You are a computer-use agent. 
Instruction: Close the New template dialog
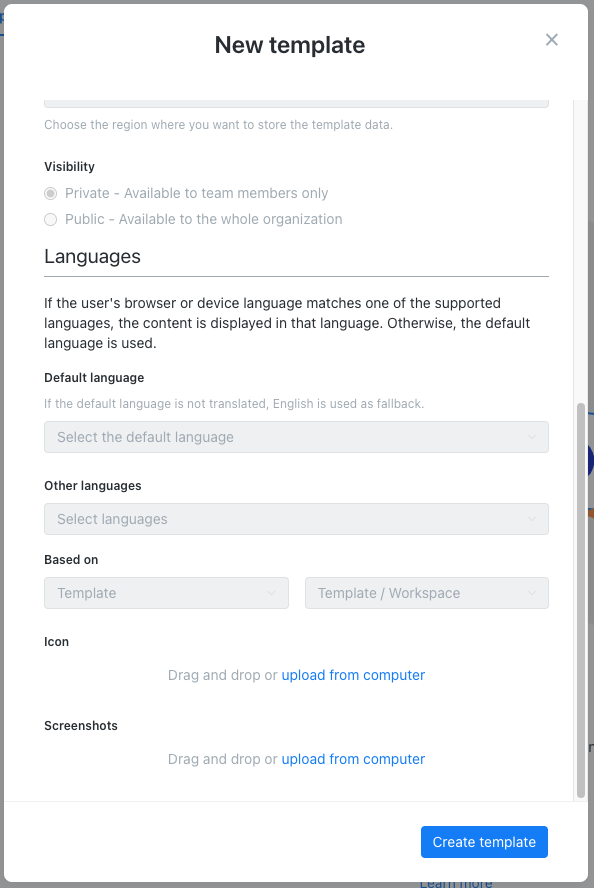[552, 40]
